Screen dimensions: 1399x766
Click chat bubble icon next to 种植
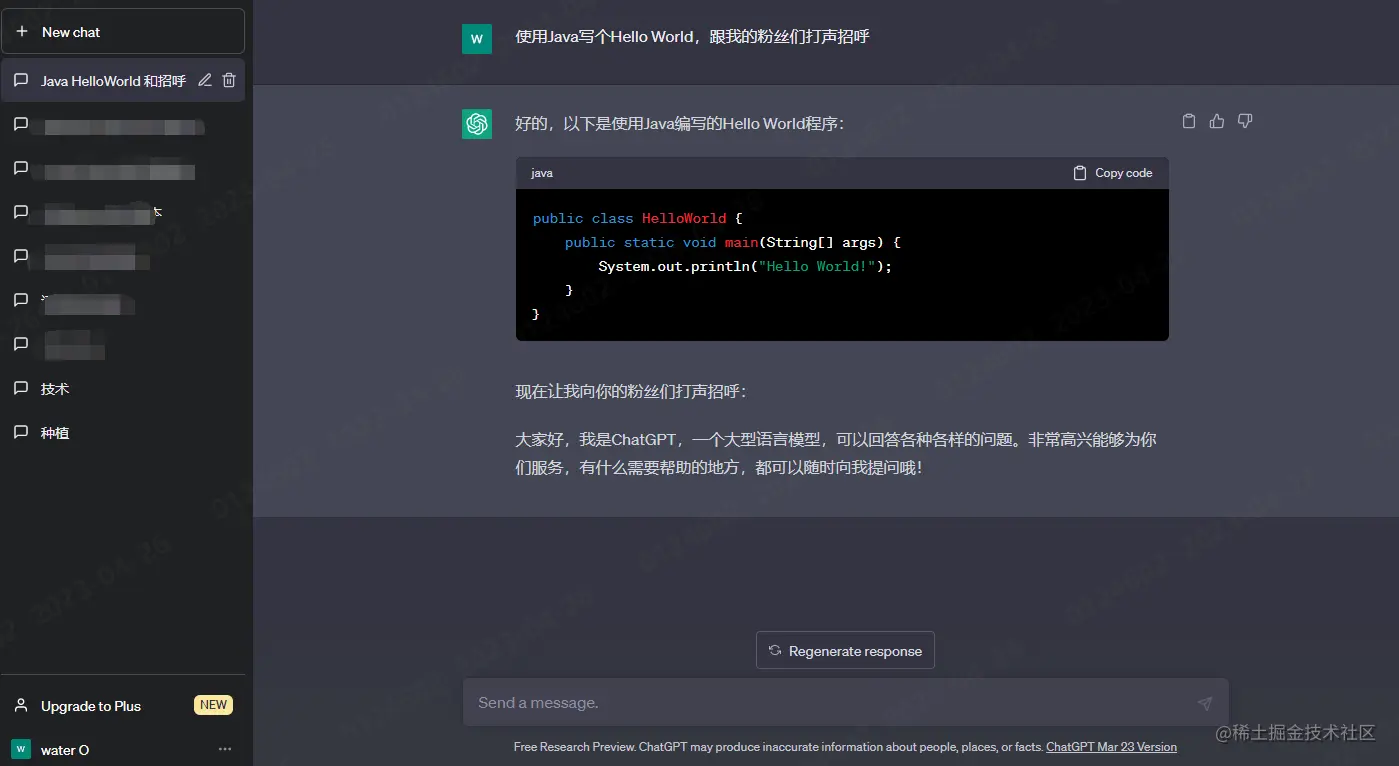click(20, 432)
